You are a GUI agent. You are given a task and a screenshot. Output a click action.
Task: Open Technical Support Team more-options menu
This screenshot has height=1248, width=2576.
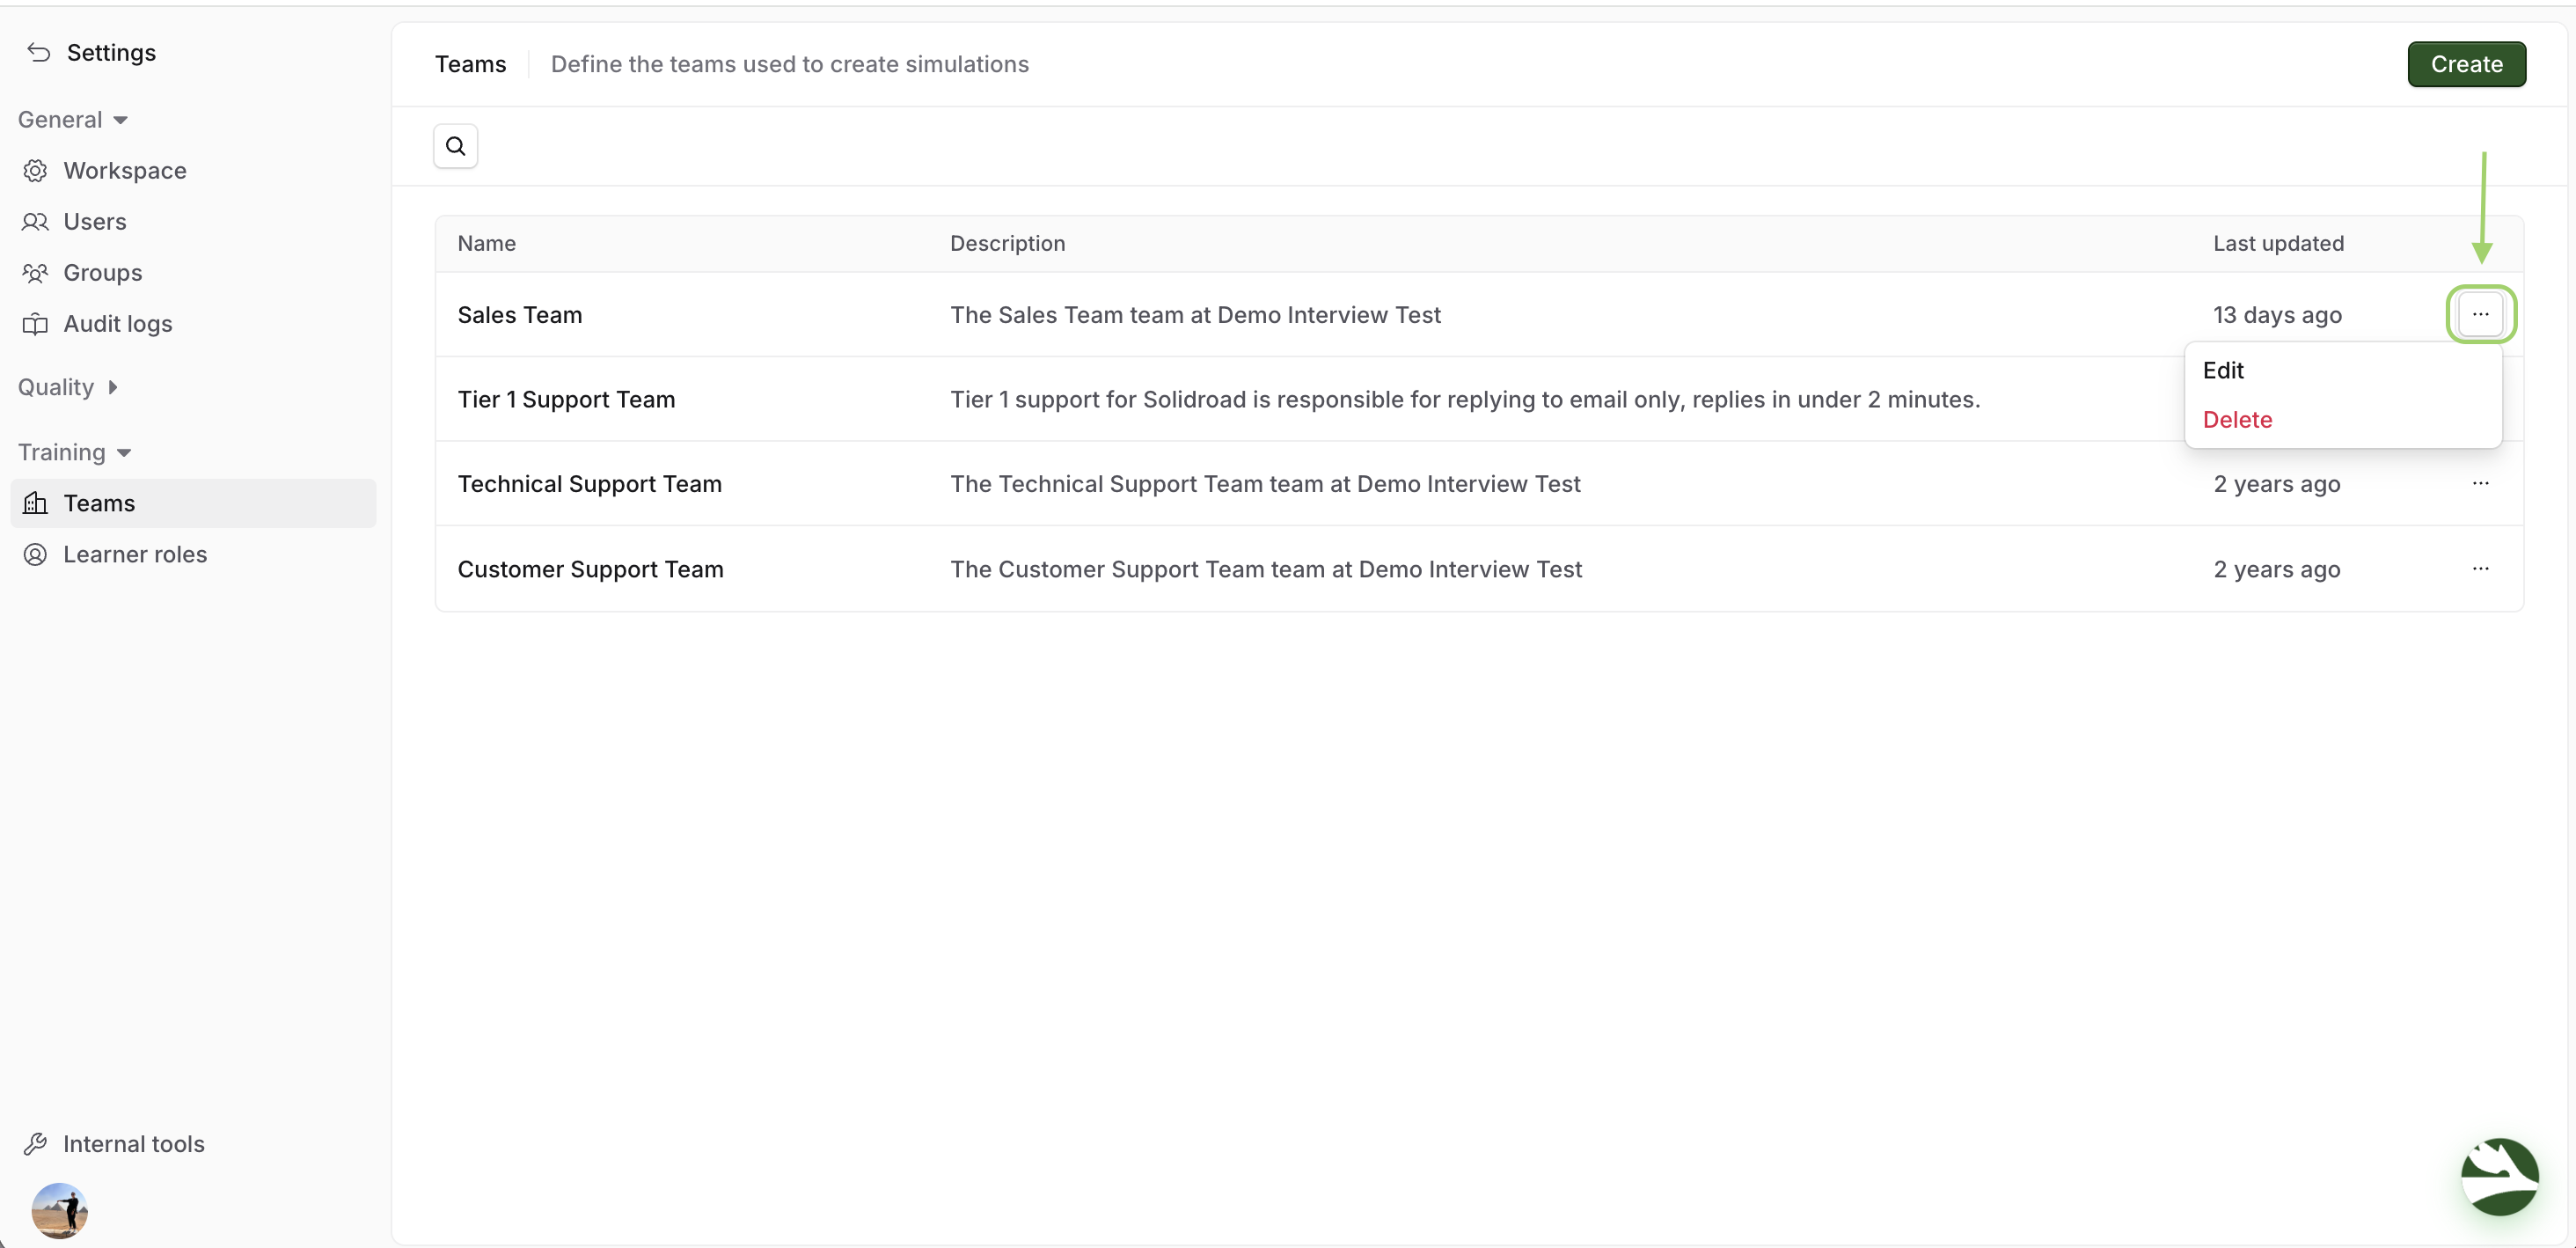[x=2480, y=483]
